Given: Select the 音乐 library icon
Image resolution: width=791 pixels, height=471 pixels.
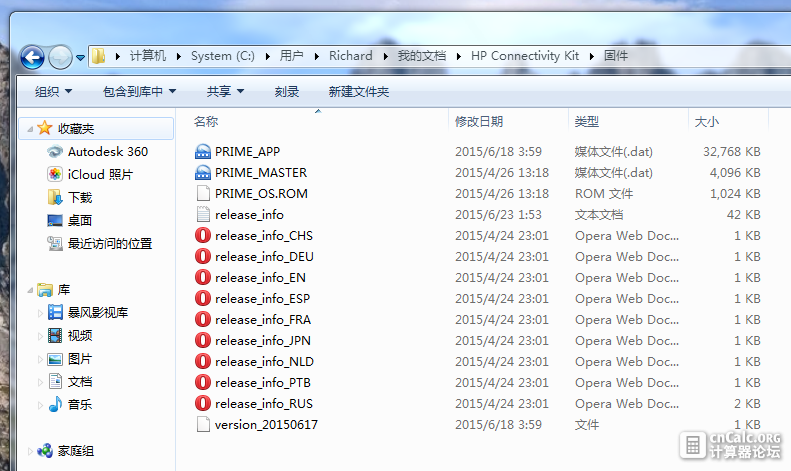Looking at the screenshot, I should [x=55, y=404].
